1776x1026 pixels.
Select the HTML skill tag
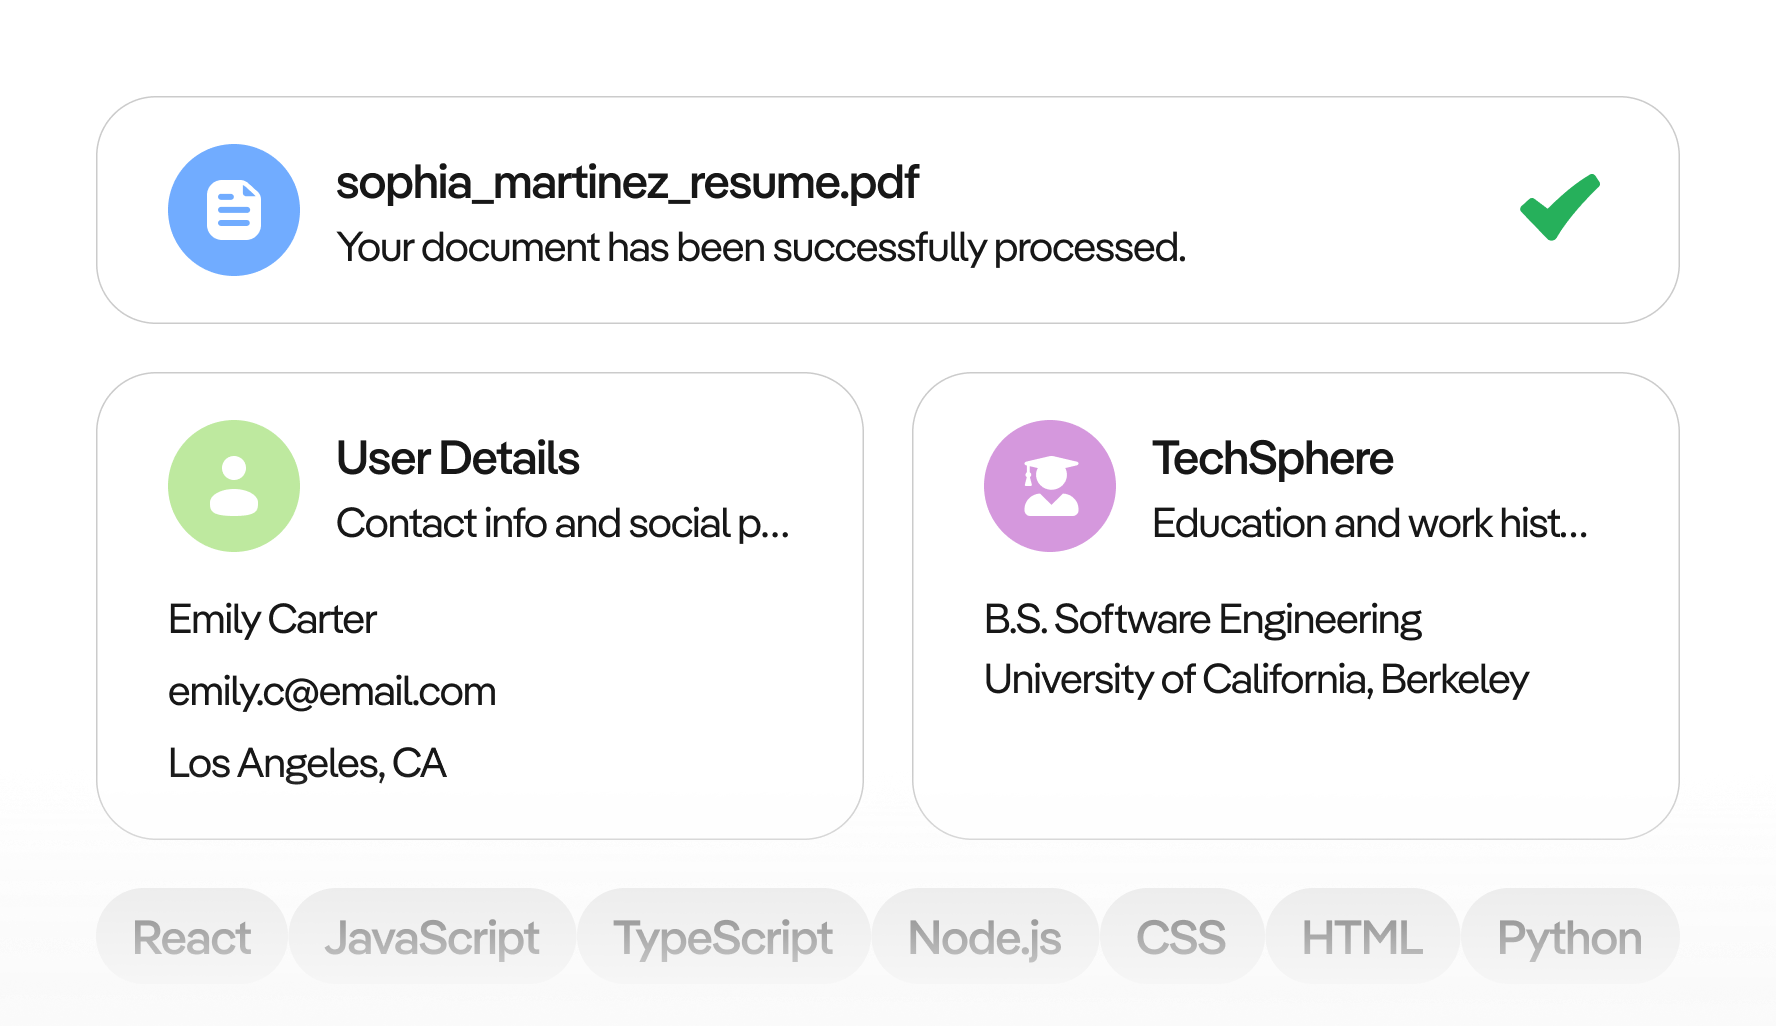(x=1362, y=937)
